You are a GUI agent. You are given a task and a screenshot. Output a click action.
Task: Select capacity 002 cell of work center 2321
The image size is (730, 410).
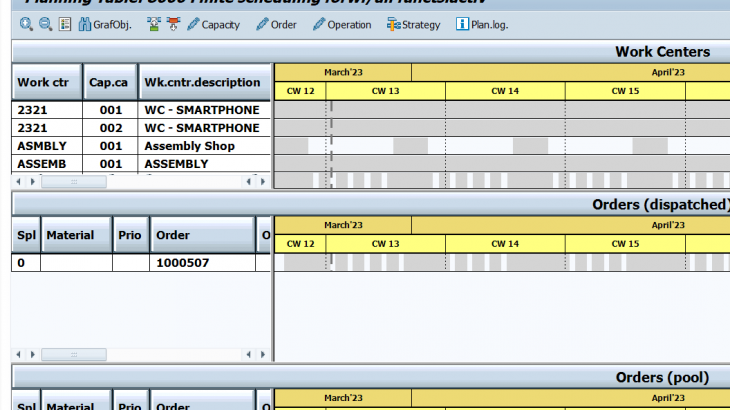coord(110,128)
